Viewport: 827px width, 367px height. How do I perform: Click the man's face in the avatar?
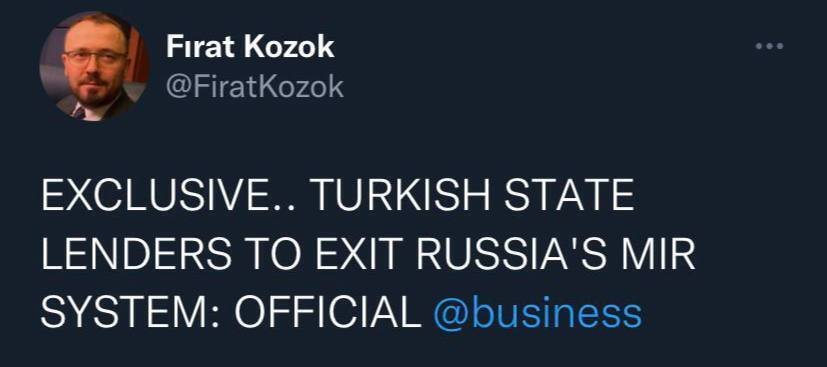pyautogui.click(x=95, y=61)
